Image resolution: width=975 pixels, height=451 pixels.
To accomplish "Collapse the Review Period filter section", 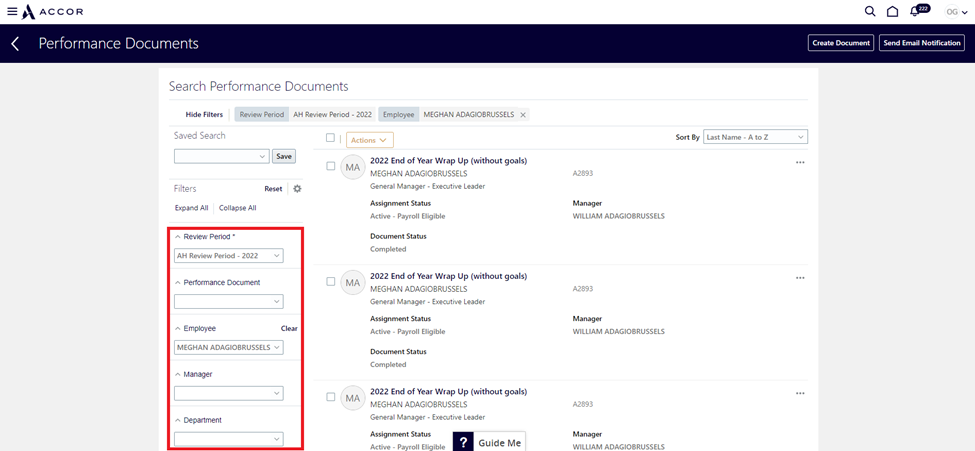I will [x=178, y=237].
